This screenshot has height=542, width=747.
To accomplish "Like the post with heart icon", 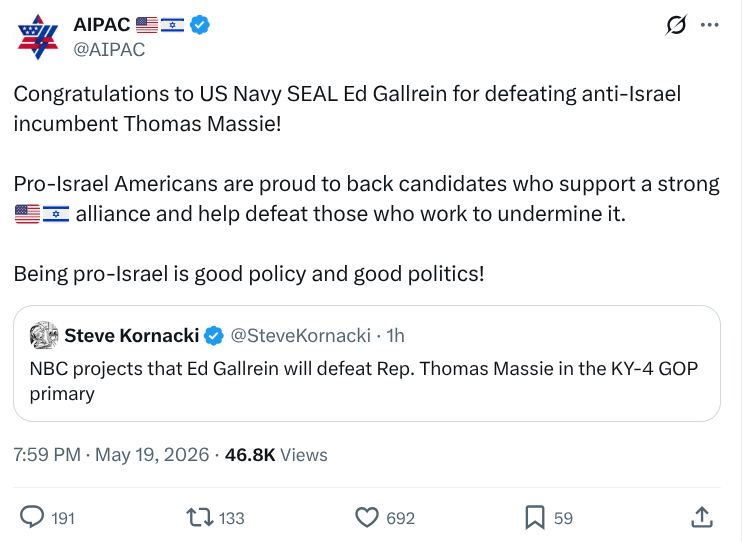I will point(367,517).
